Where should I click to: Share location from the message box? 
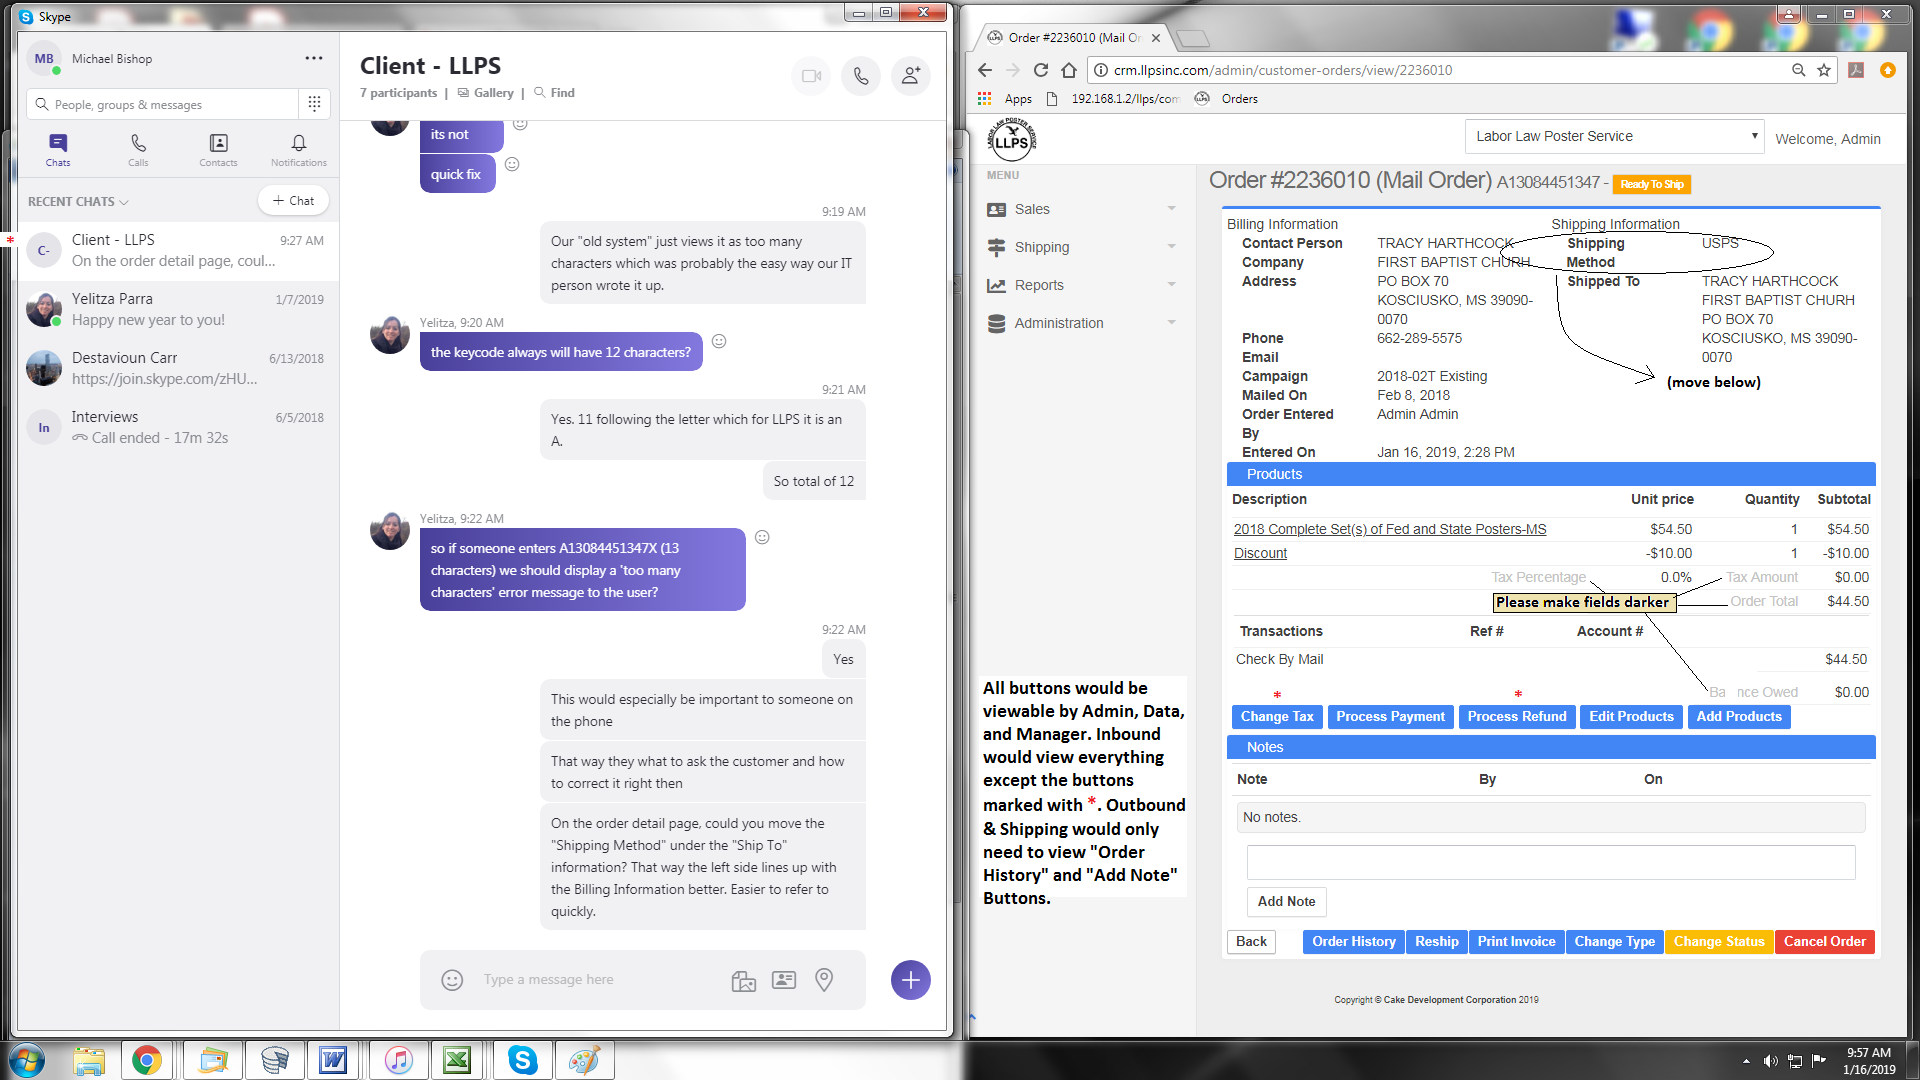tap(824, 980)
